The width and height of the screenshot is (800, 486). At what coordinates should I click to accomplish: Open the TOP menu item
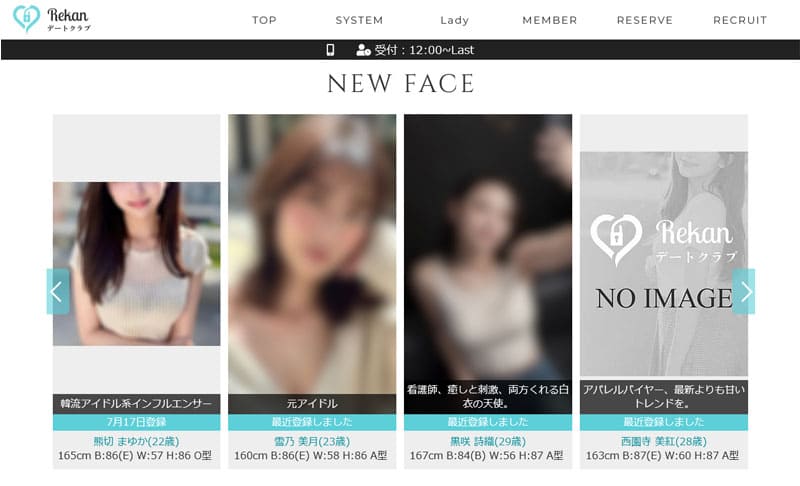[x=264, y=20]
